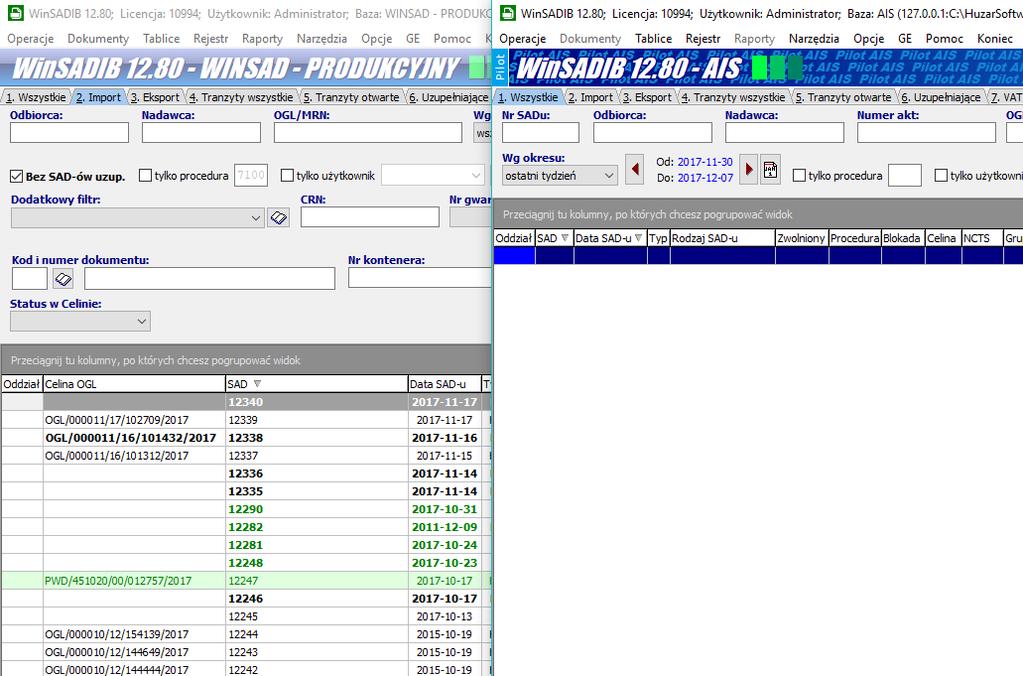Select row OGL/000011/16/101432/2017
Screen dimensions: 1023x676
click(245, 438)
